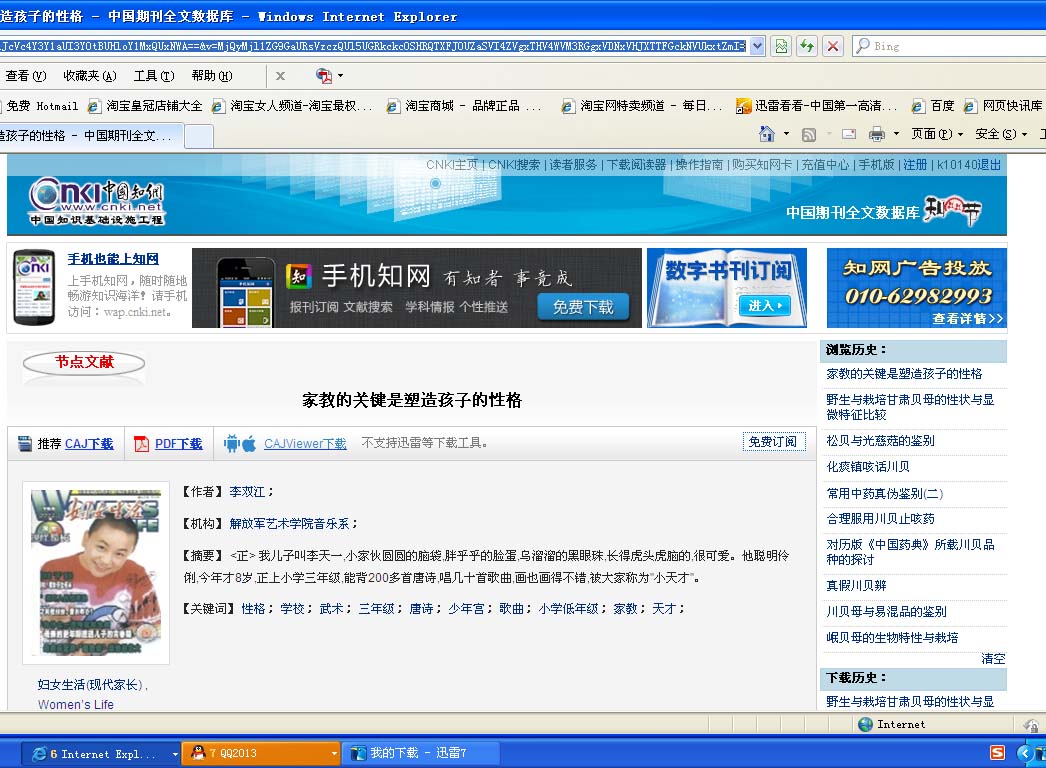Click inside the Bing search box

[x=954, y=46]
